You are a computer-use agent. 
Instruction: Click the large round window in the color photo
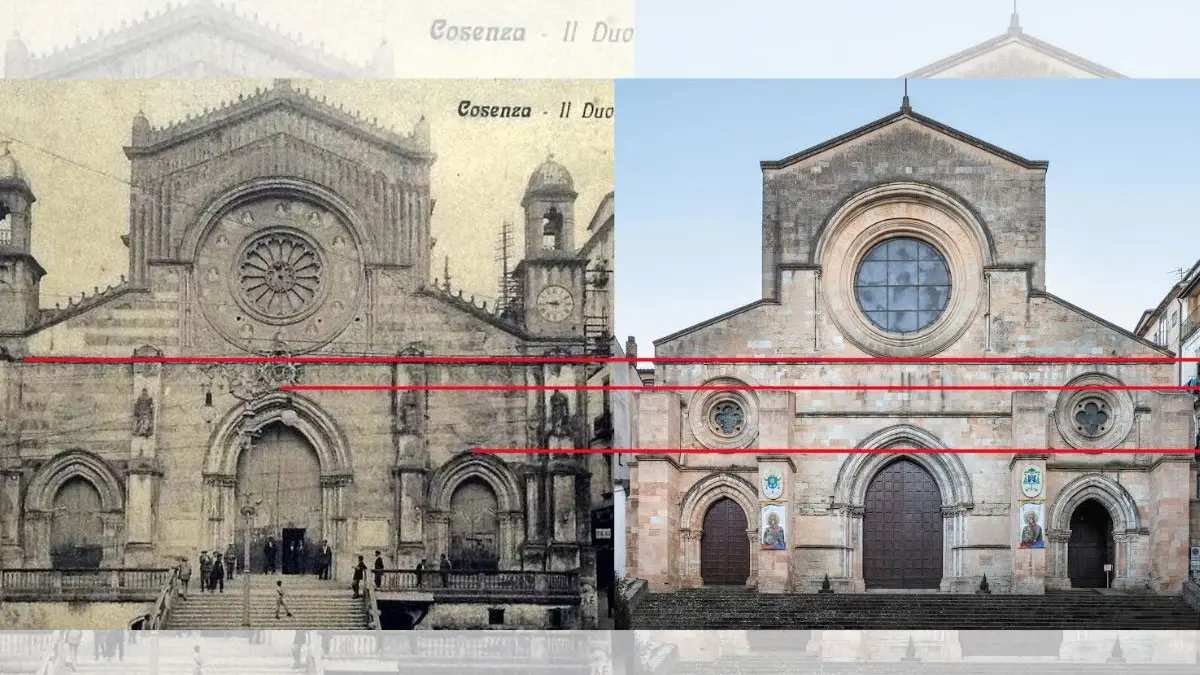click(x=903, y=285)
